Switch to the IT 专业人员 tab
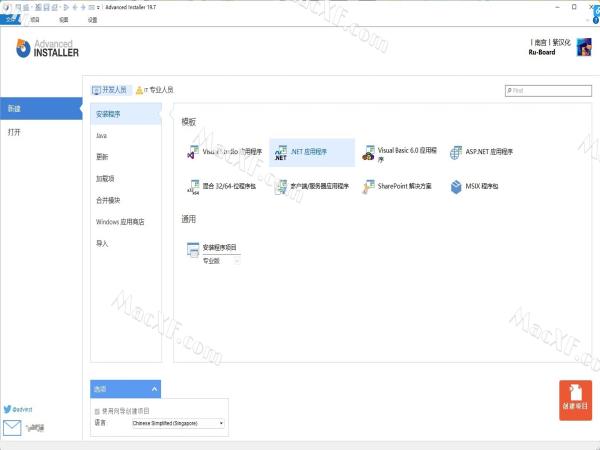600x450 pixels. pyautogui.click(x=155, y=90)
